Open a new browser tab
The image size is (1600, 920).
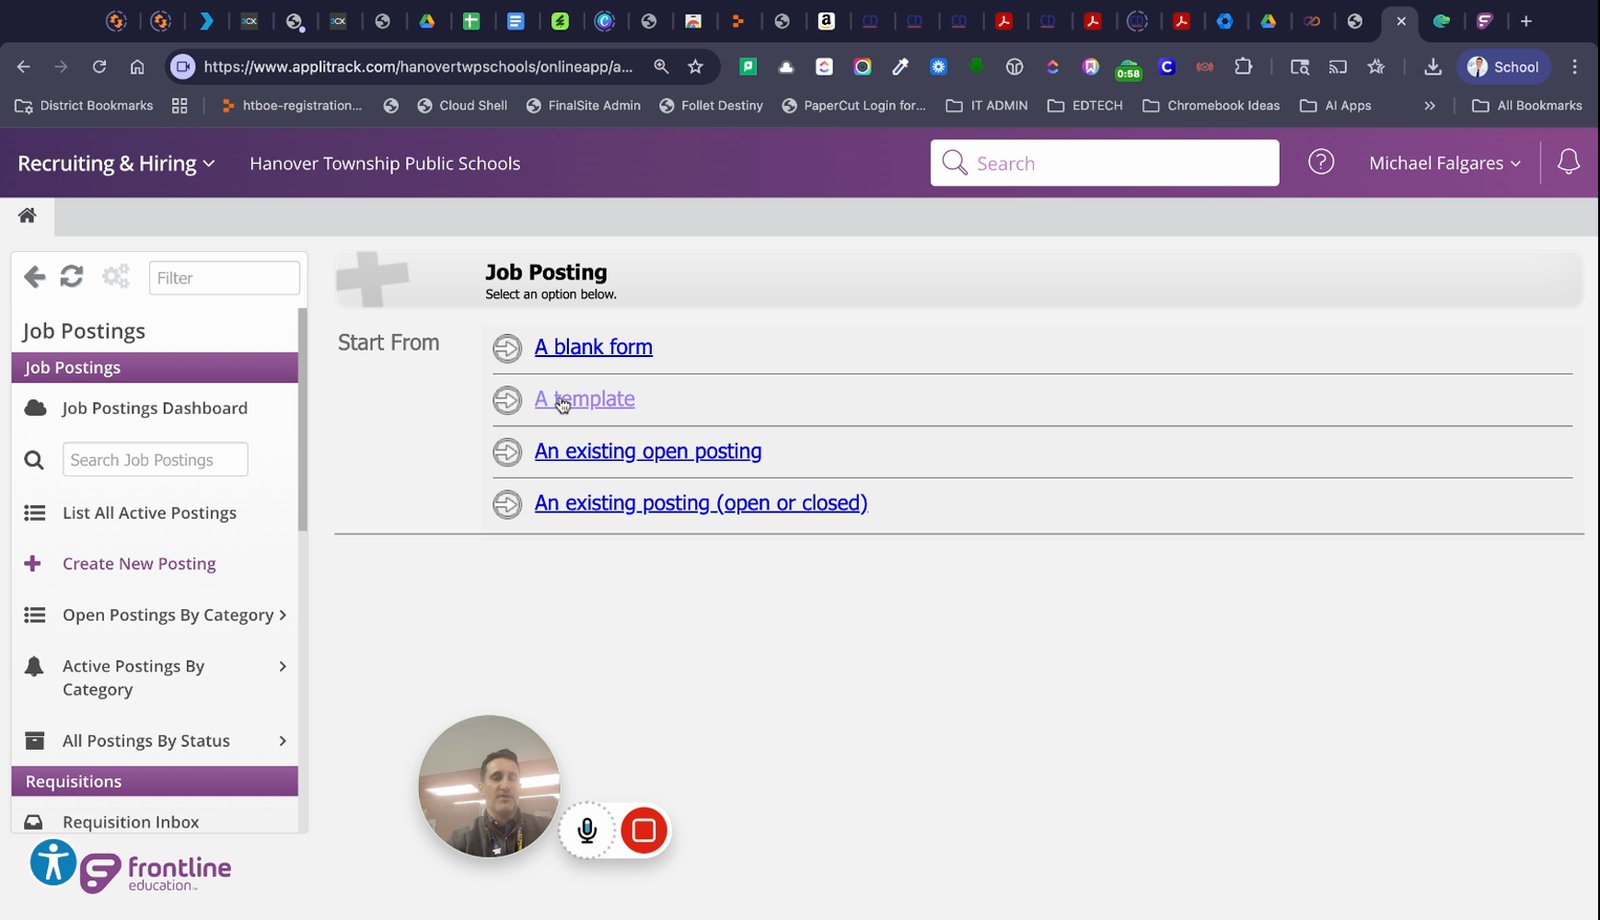[1526, 21]
